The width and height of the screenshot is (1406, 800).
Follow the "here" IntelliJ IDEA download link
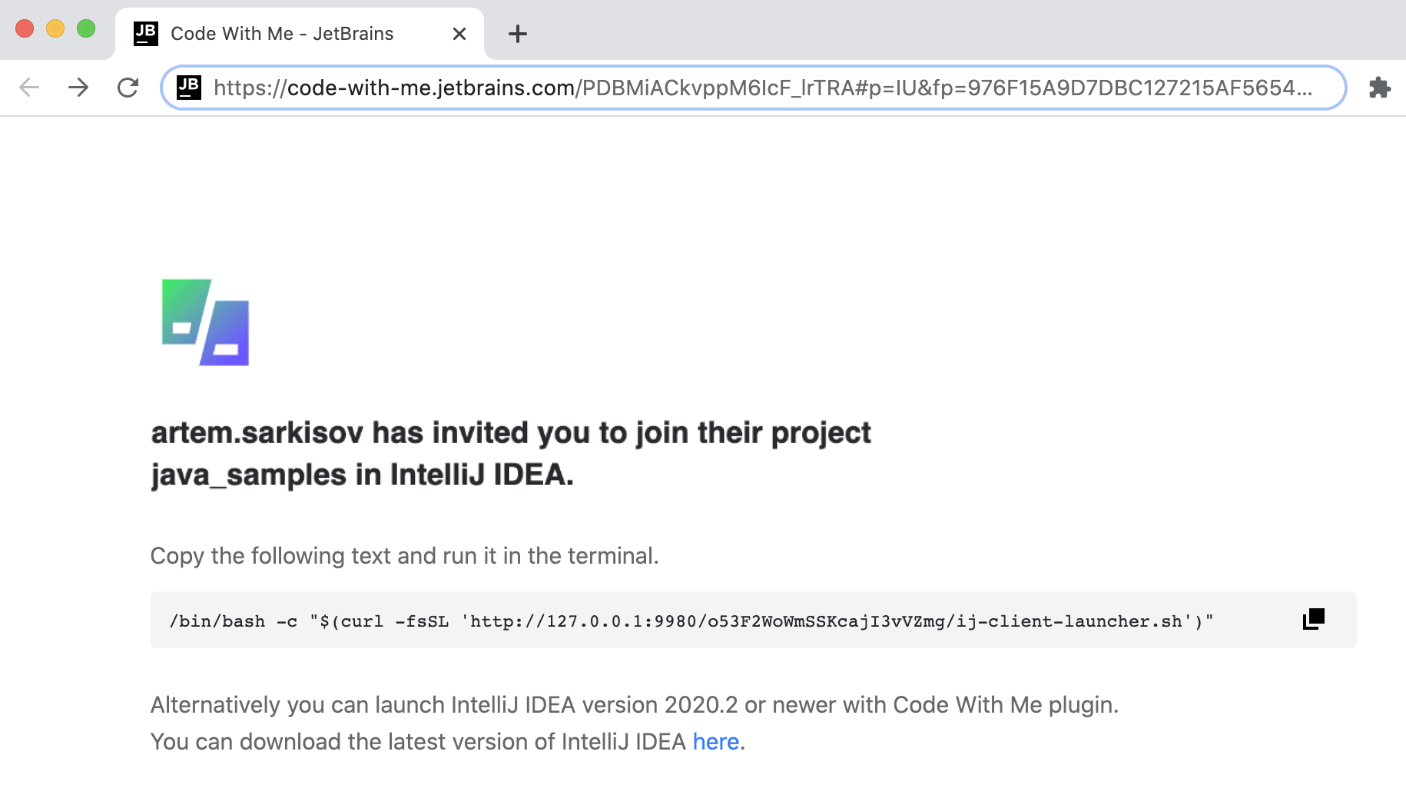click(715, 742)
